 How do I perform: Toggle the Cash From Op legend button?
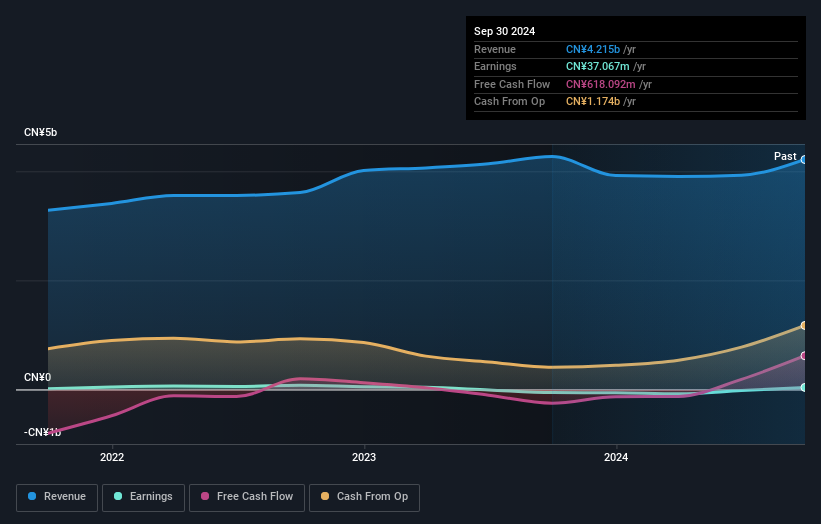364,497
